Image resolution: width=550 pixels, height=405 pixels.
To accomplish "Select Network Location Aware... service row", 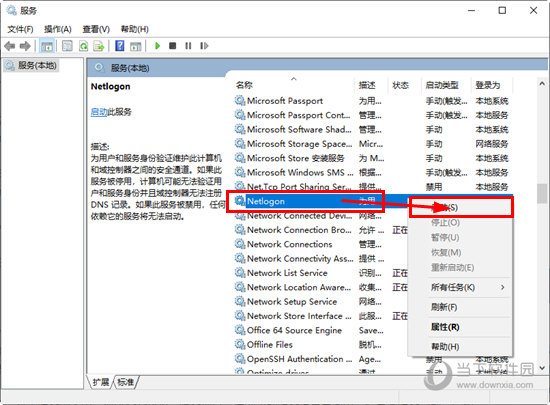I will [x=321, y=288].
